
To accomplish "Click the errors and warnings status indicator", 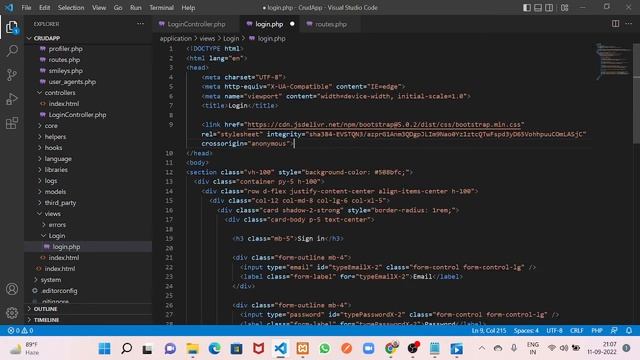I will point(20,330).
